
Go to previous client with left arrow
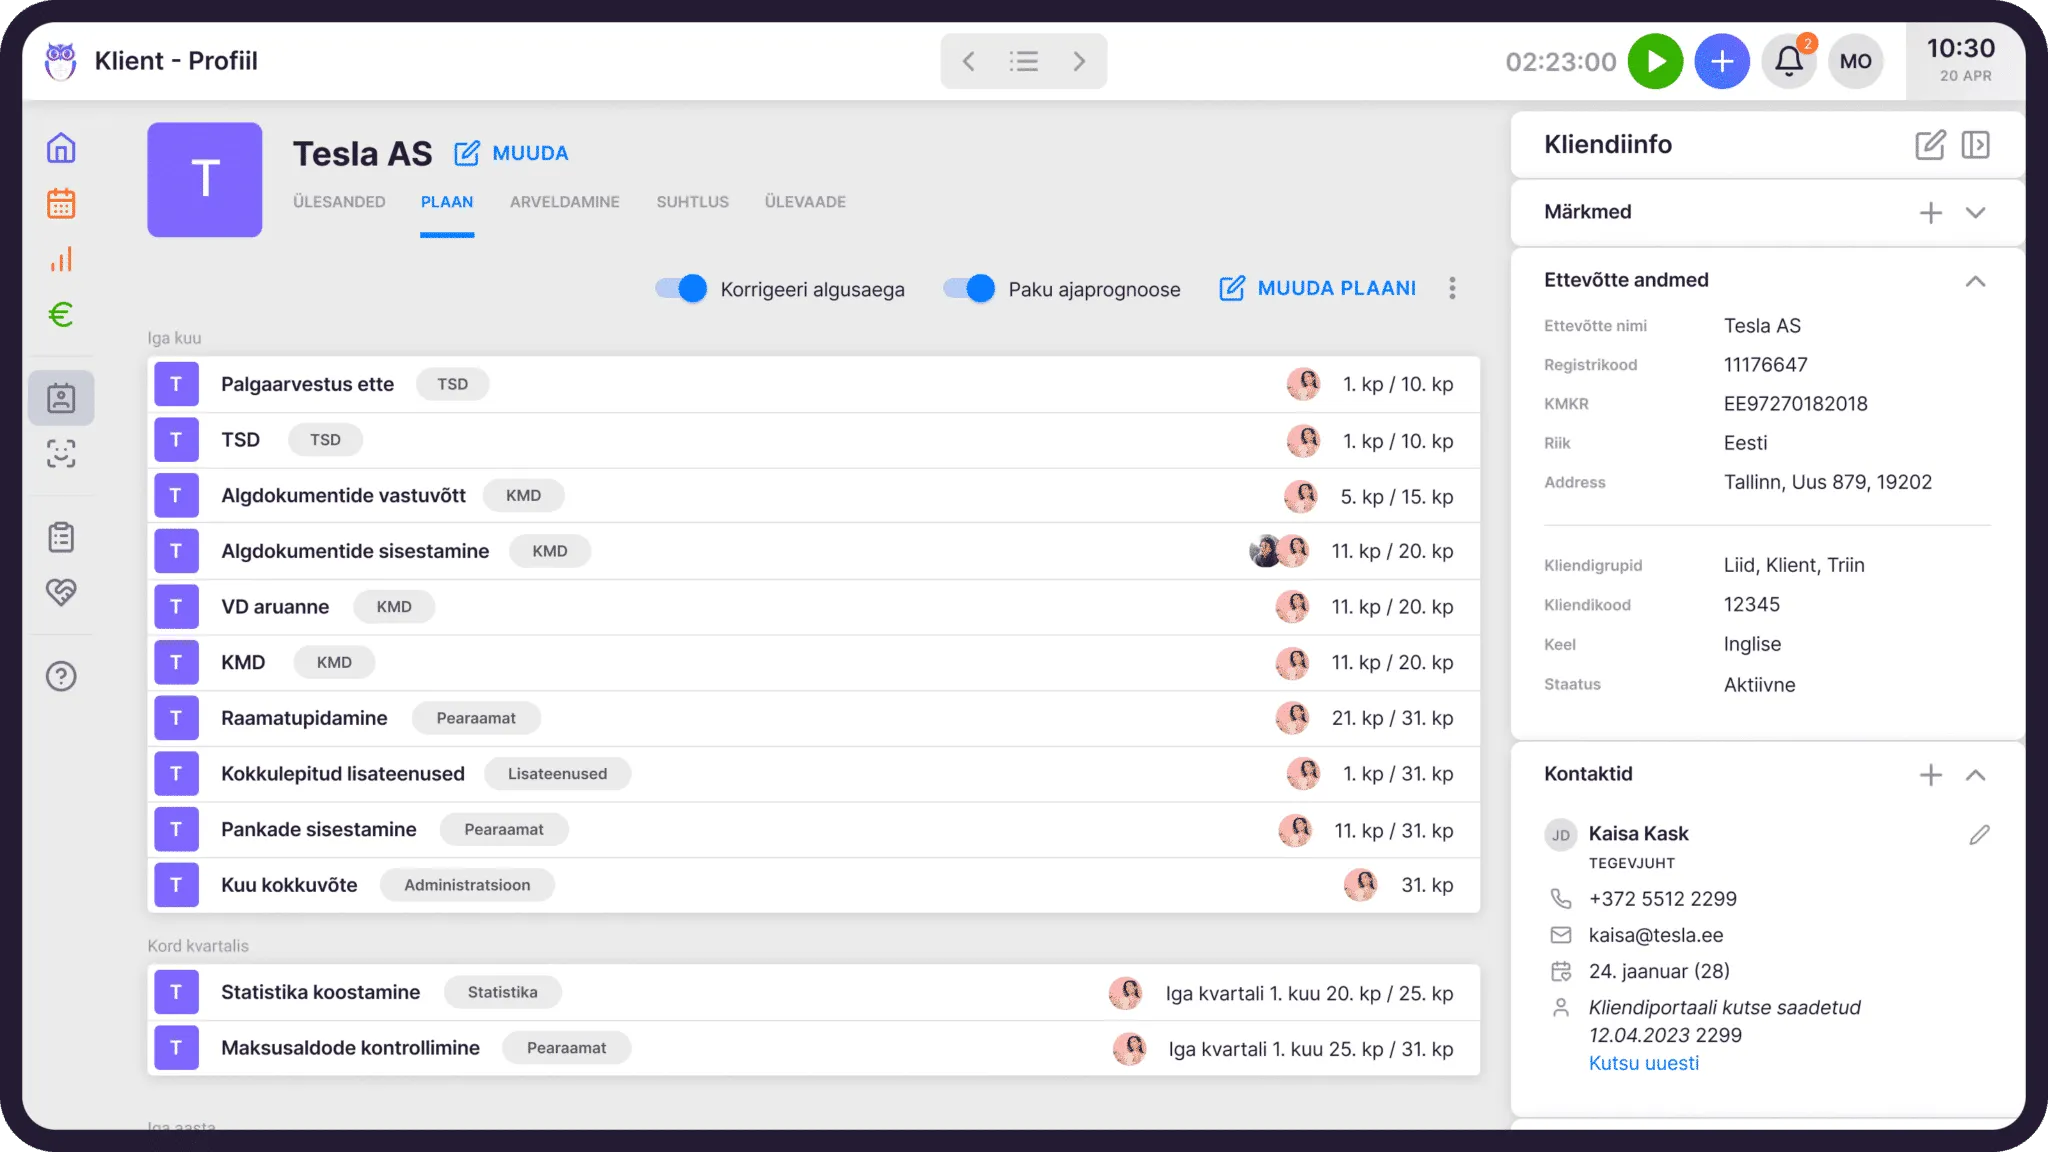(x=968, y=61)
